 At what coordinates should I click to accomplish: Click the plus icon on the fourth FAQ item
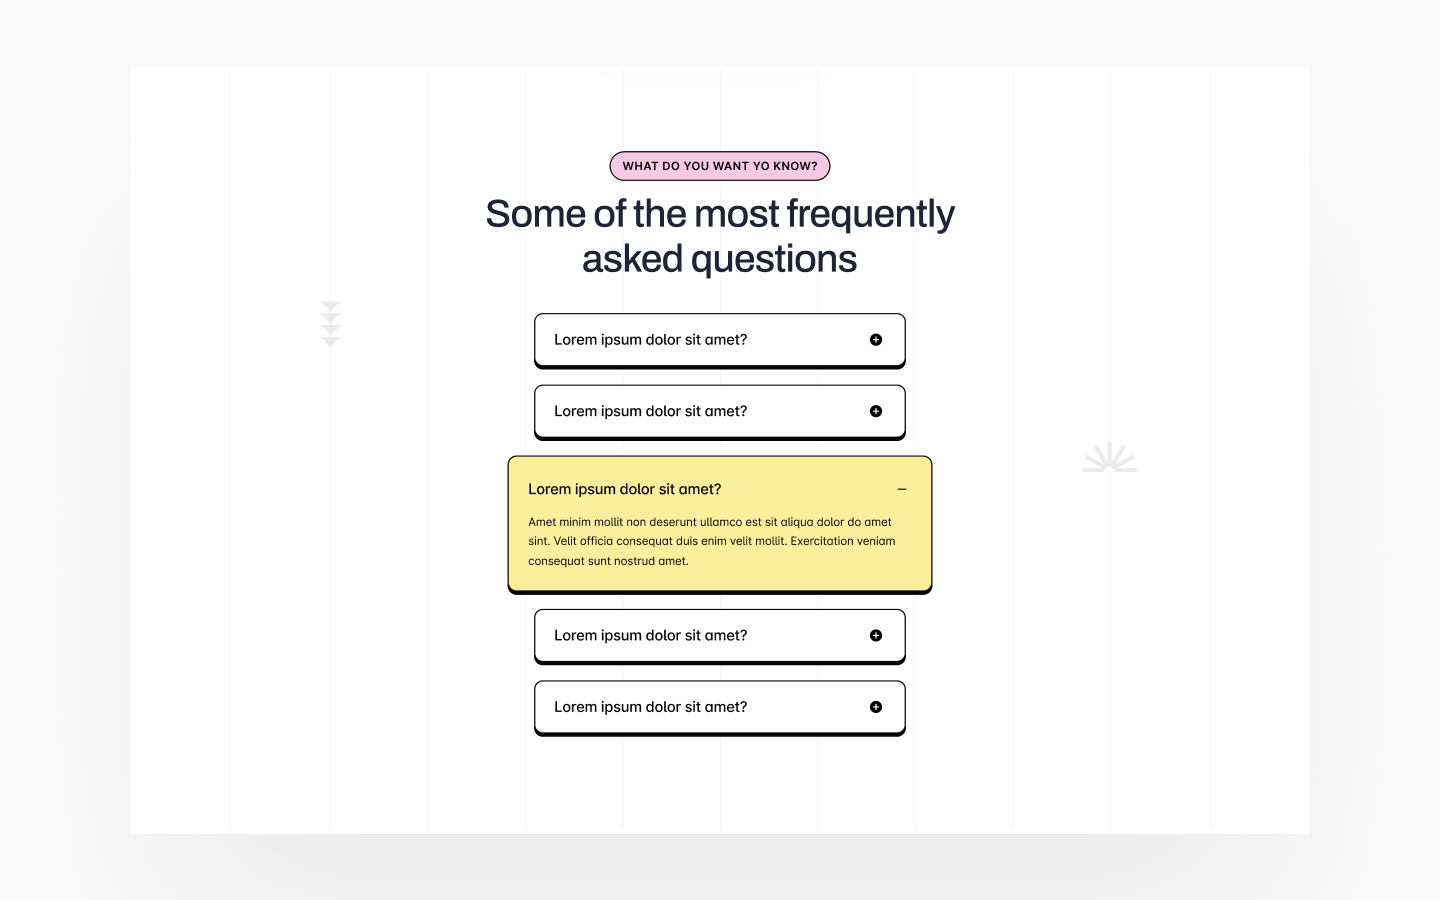click(x=875, y=635)
